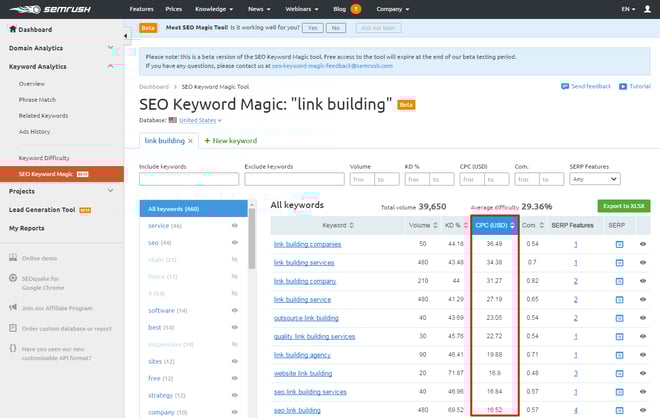660x418 pixels.
Task: Toggle eye for link building services row
Action: tap(643, 262)
